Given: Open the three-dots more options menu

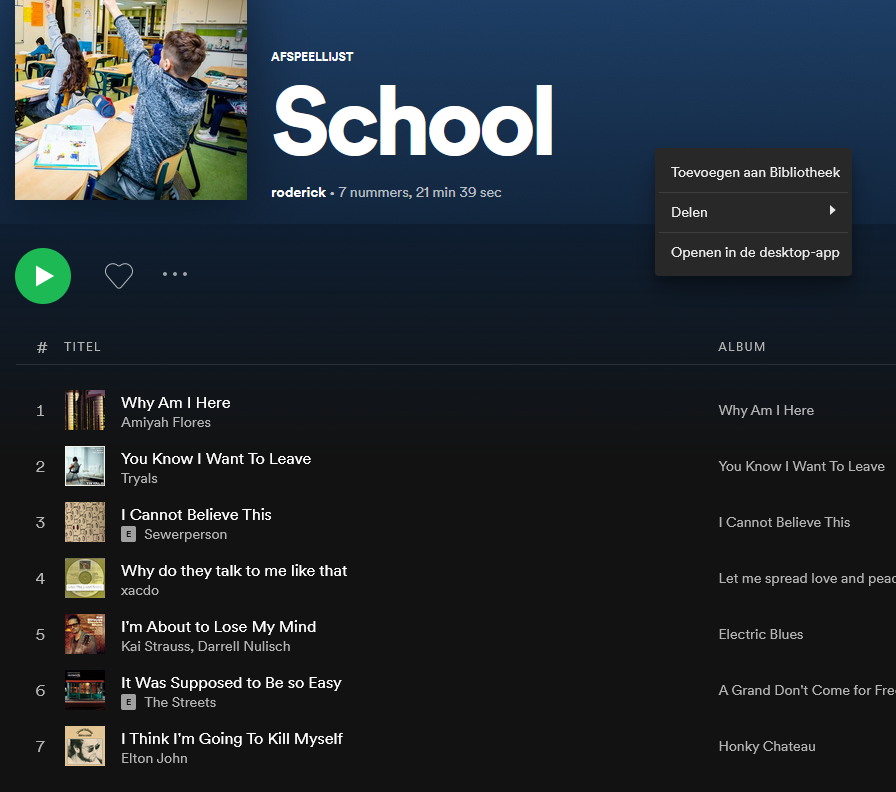Looking at the screenshot, I should [x=175, y=274].
